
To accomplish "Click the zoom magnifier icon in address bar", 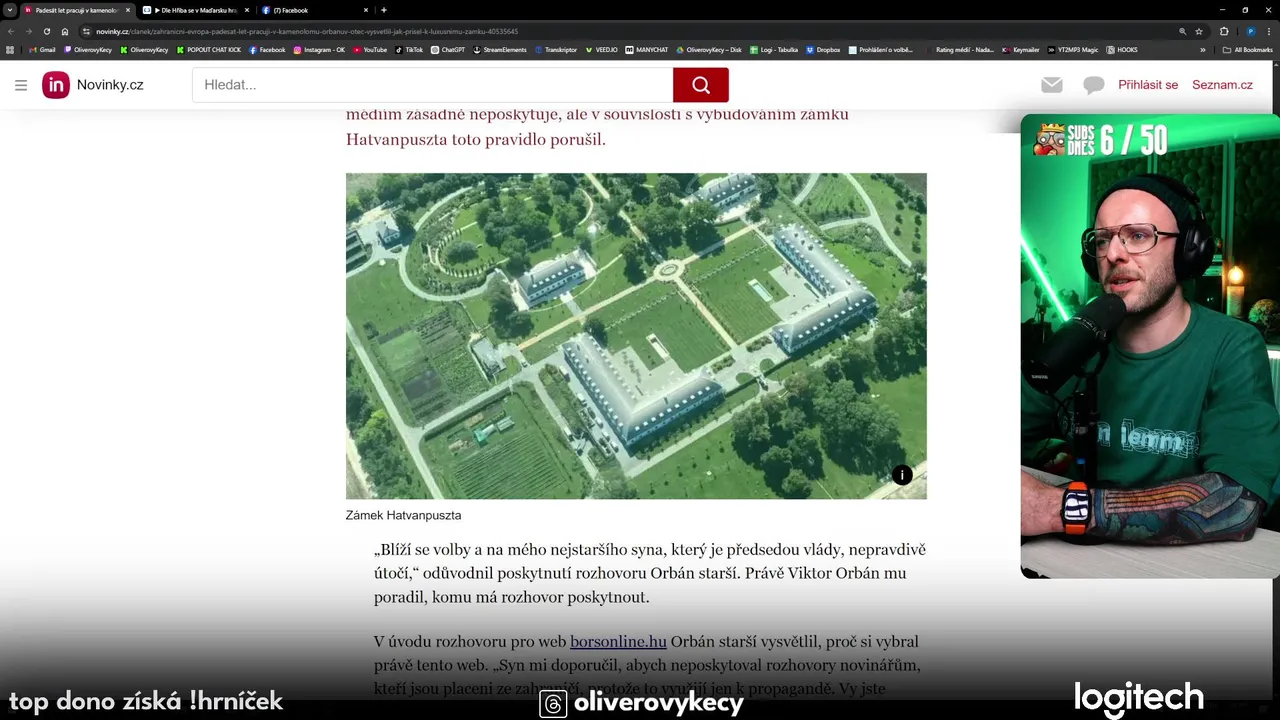I will point(1183,31).
